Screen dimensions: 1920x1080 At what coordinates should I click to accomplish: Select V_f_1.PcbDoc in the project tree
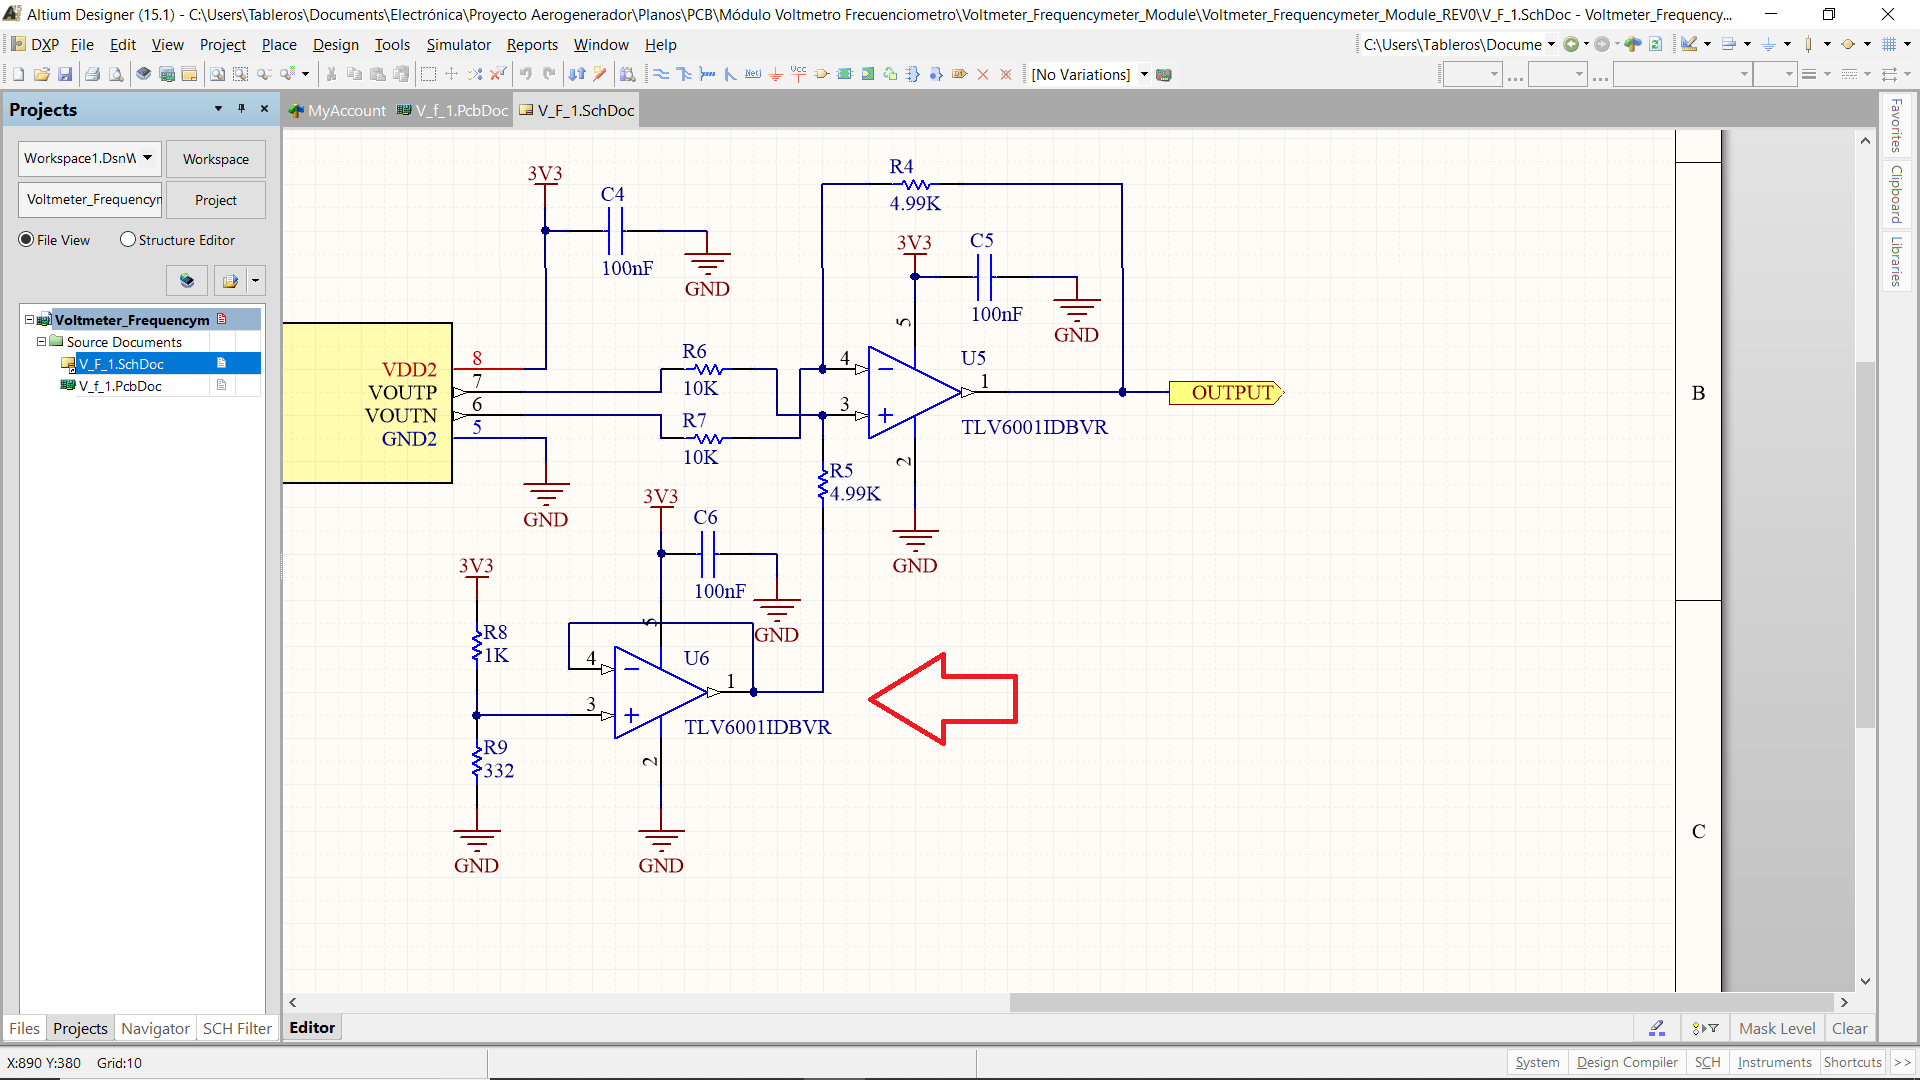[x=120, y=386]
